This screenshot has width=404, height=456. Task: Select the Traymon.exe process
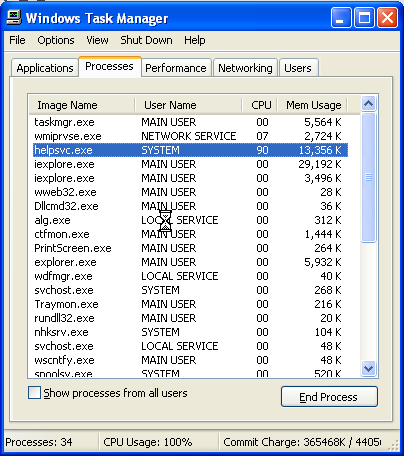point(190,304)
